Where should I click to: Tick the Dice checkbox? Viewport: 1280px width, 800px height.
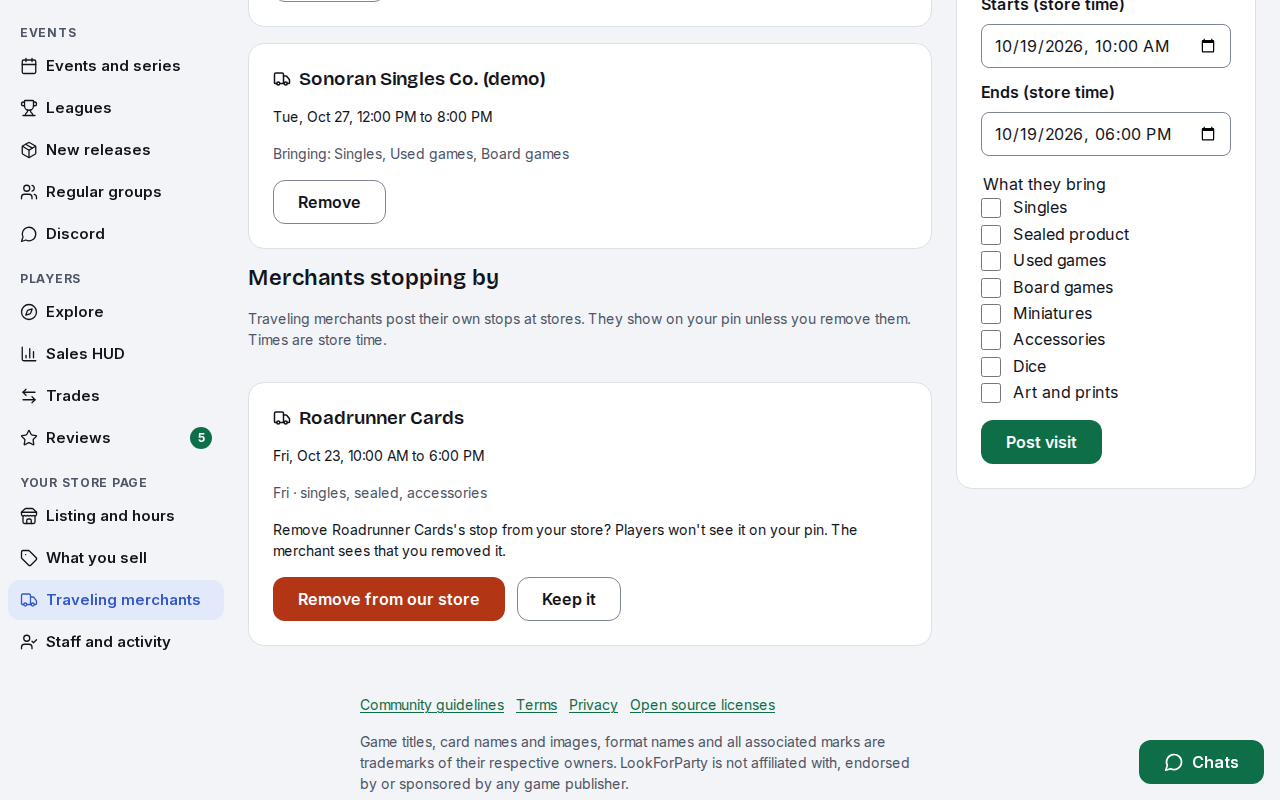click(991, 367)
